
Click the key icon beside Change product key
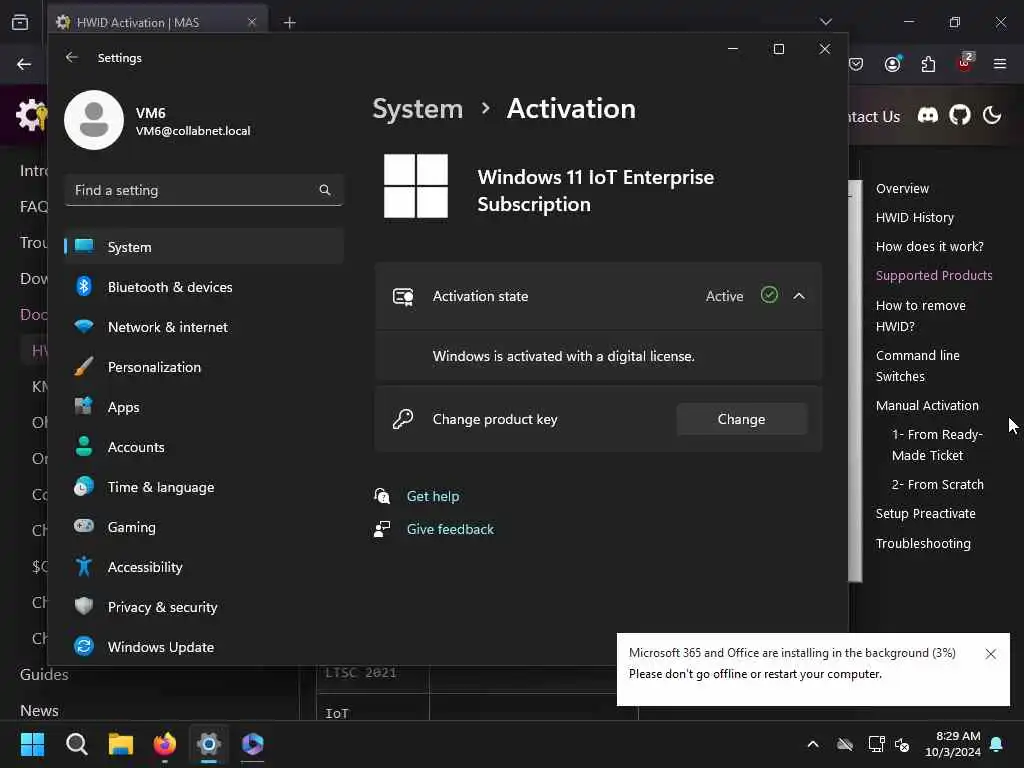coord(403,419)
